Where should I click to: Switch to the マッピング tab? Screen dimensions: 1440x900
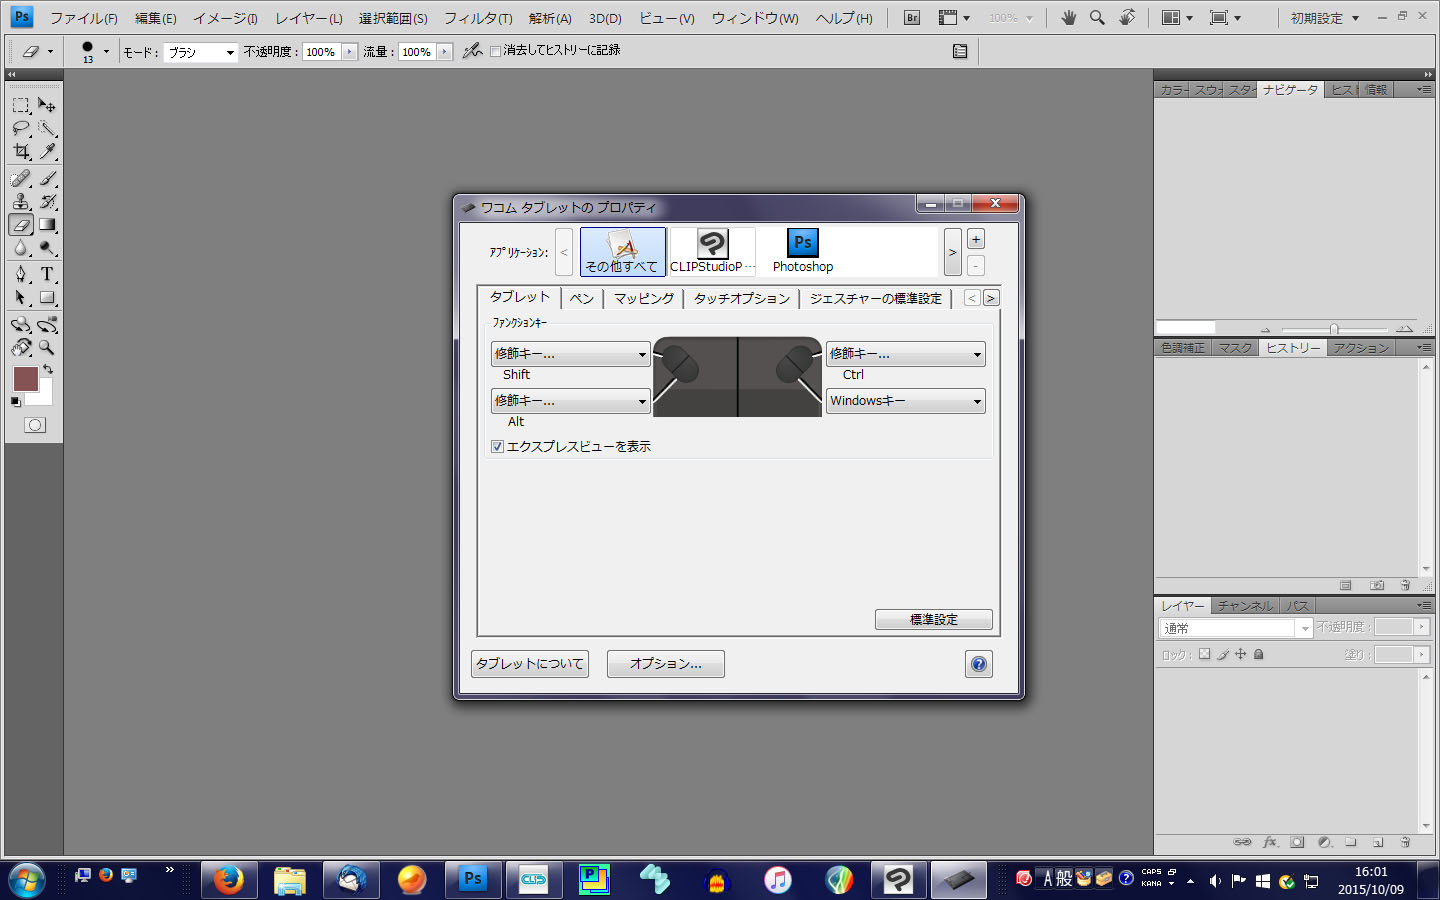[643, 298]
